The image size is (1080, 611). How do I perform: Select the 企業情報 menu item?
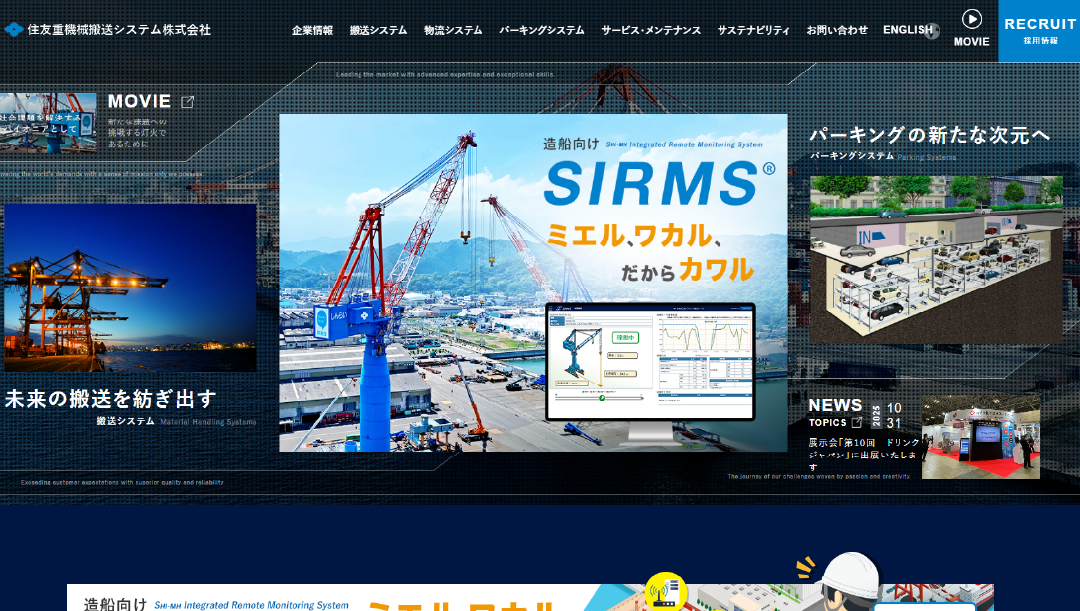coord(312,31)
